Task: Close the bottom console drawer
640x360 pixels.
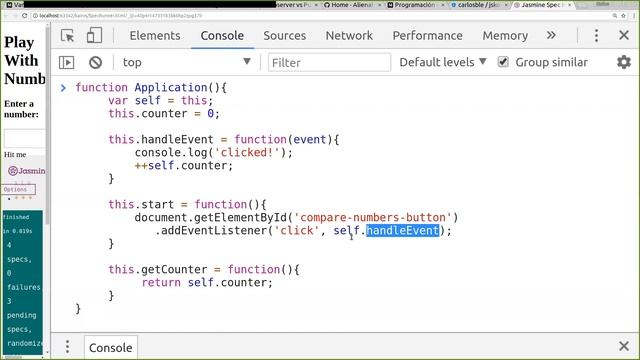Action: [624, 346]
